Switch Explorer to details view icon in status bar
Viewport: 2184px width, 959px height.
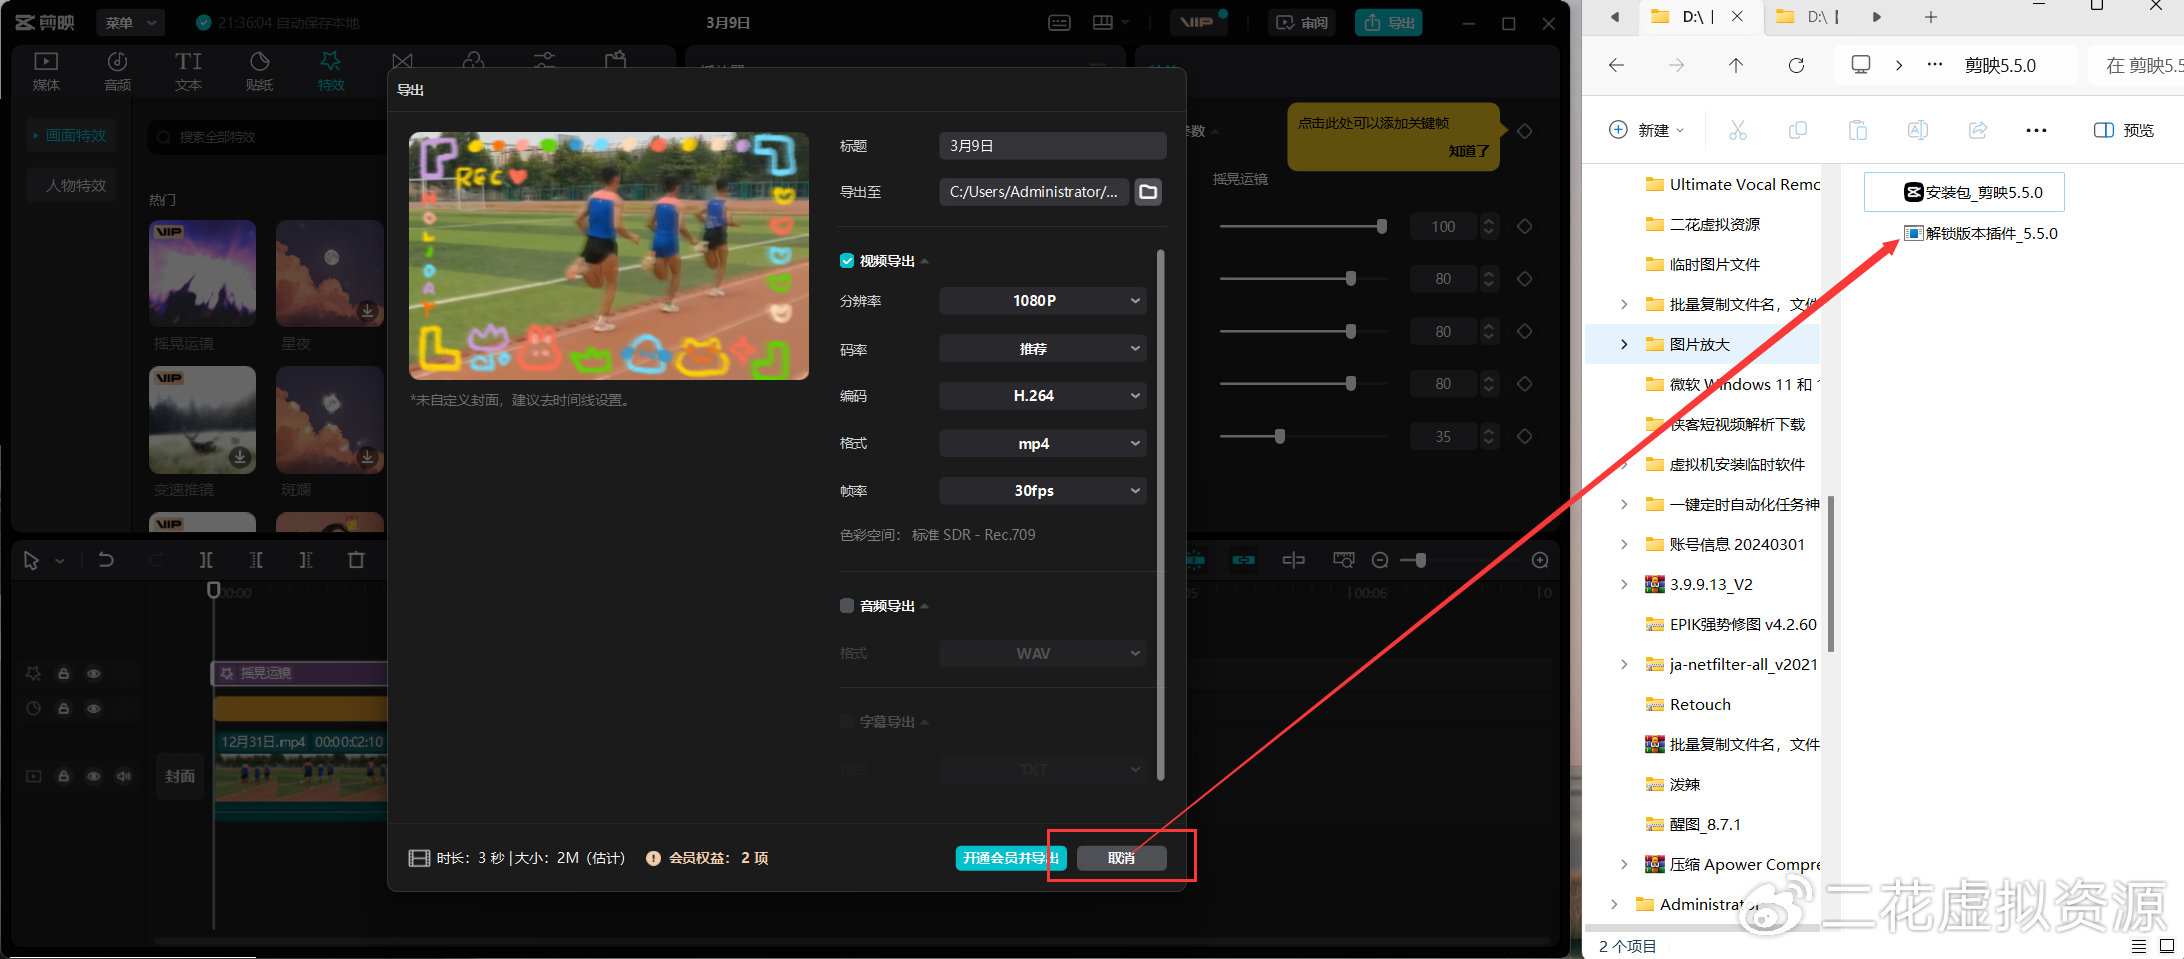point(2139,946)
